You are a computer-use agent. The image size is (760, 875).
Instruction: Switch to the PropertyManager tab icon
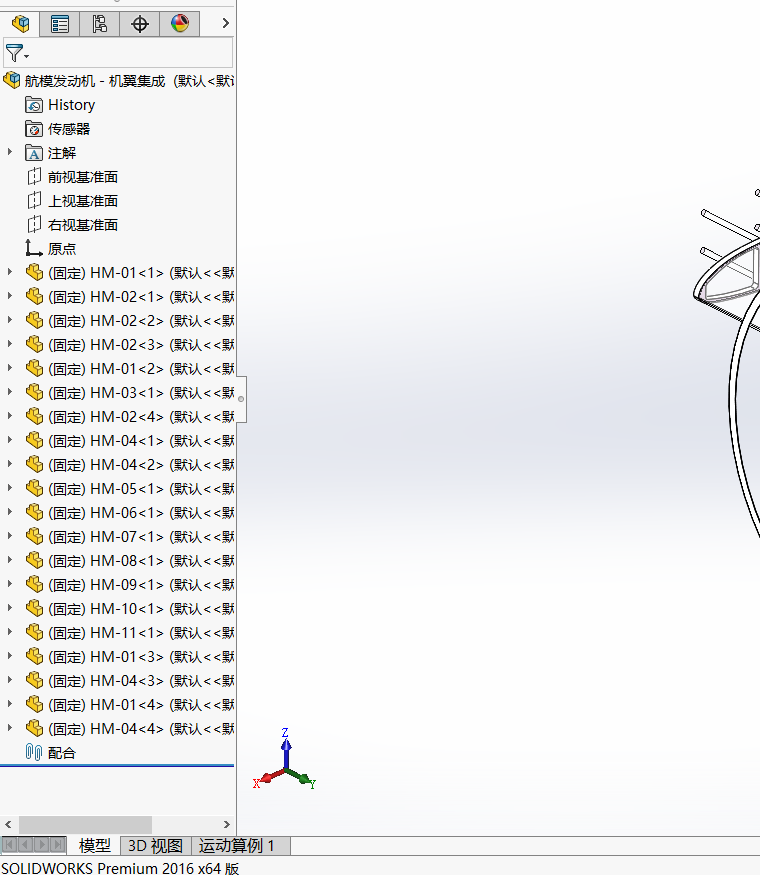click(60, 23)
